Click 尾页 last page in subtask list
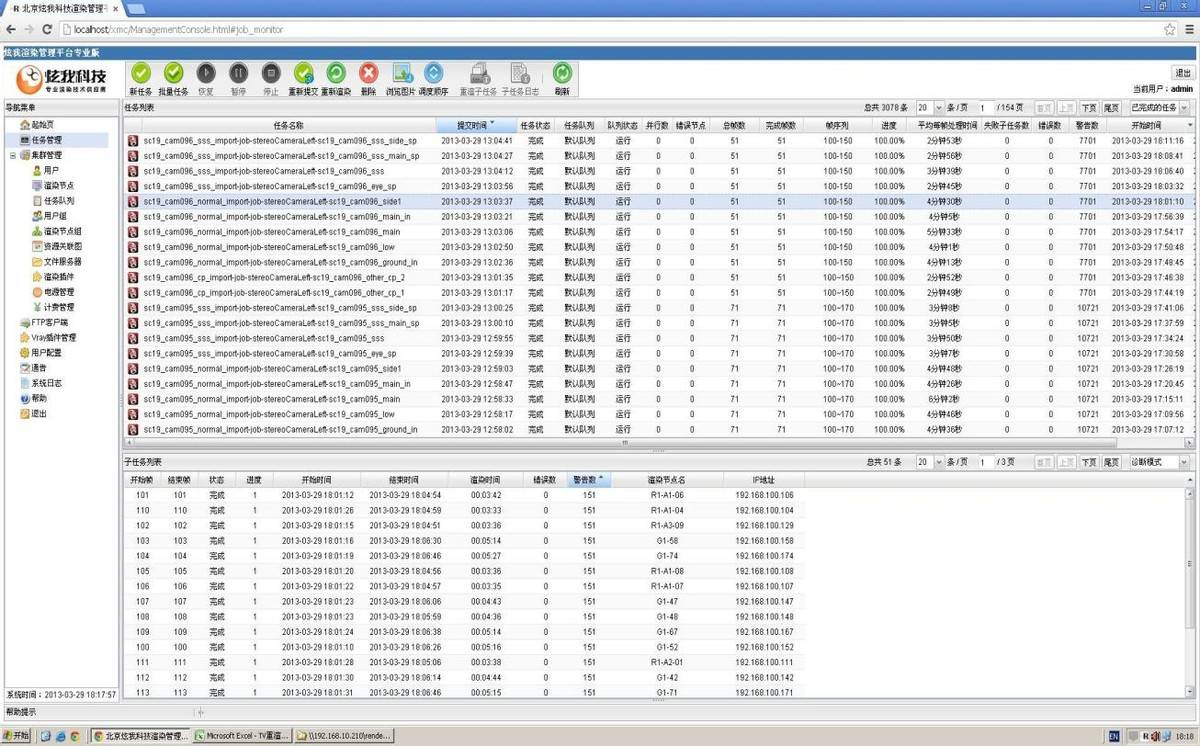1200x746 pixels. [1111, 463]
